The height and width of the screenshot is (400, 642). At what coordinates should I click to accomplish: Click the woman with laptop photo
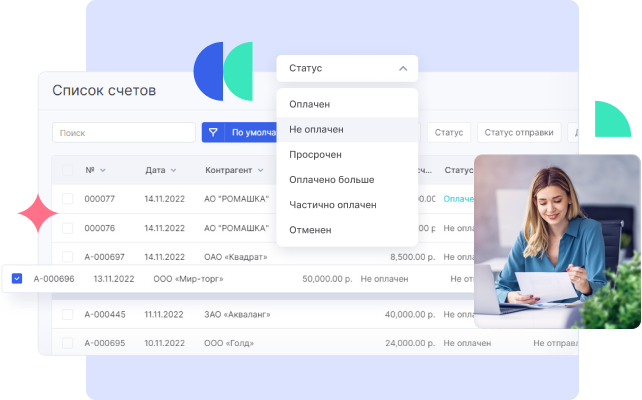click(x=557, y=240)
